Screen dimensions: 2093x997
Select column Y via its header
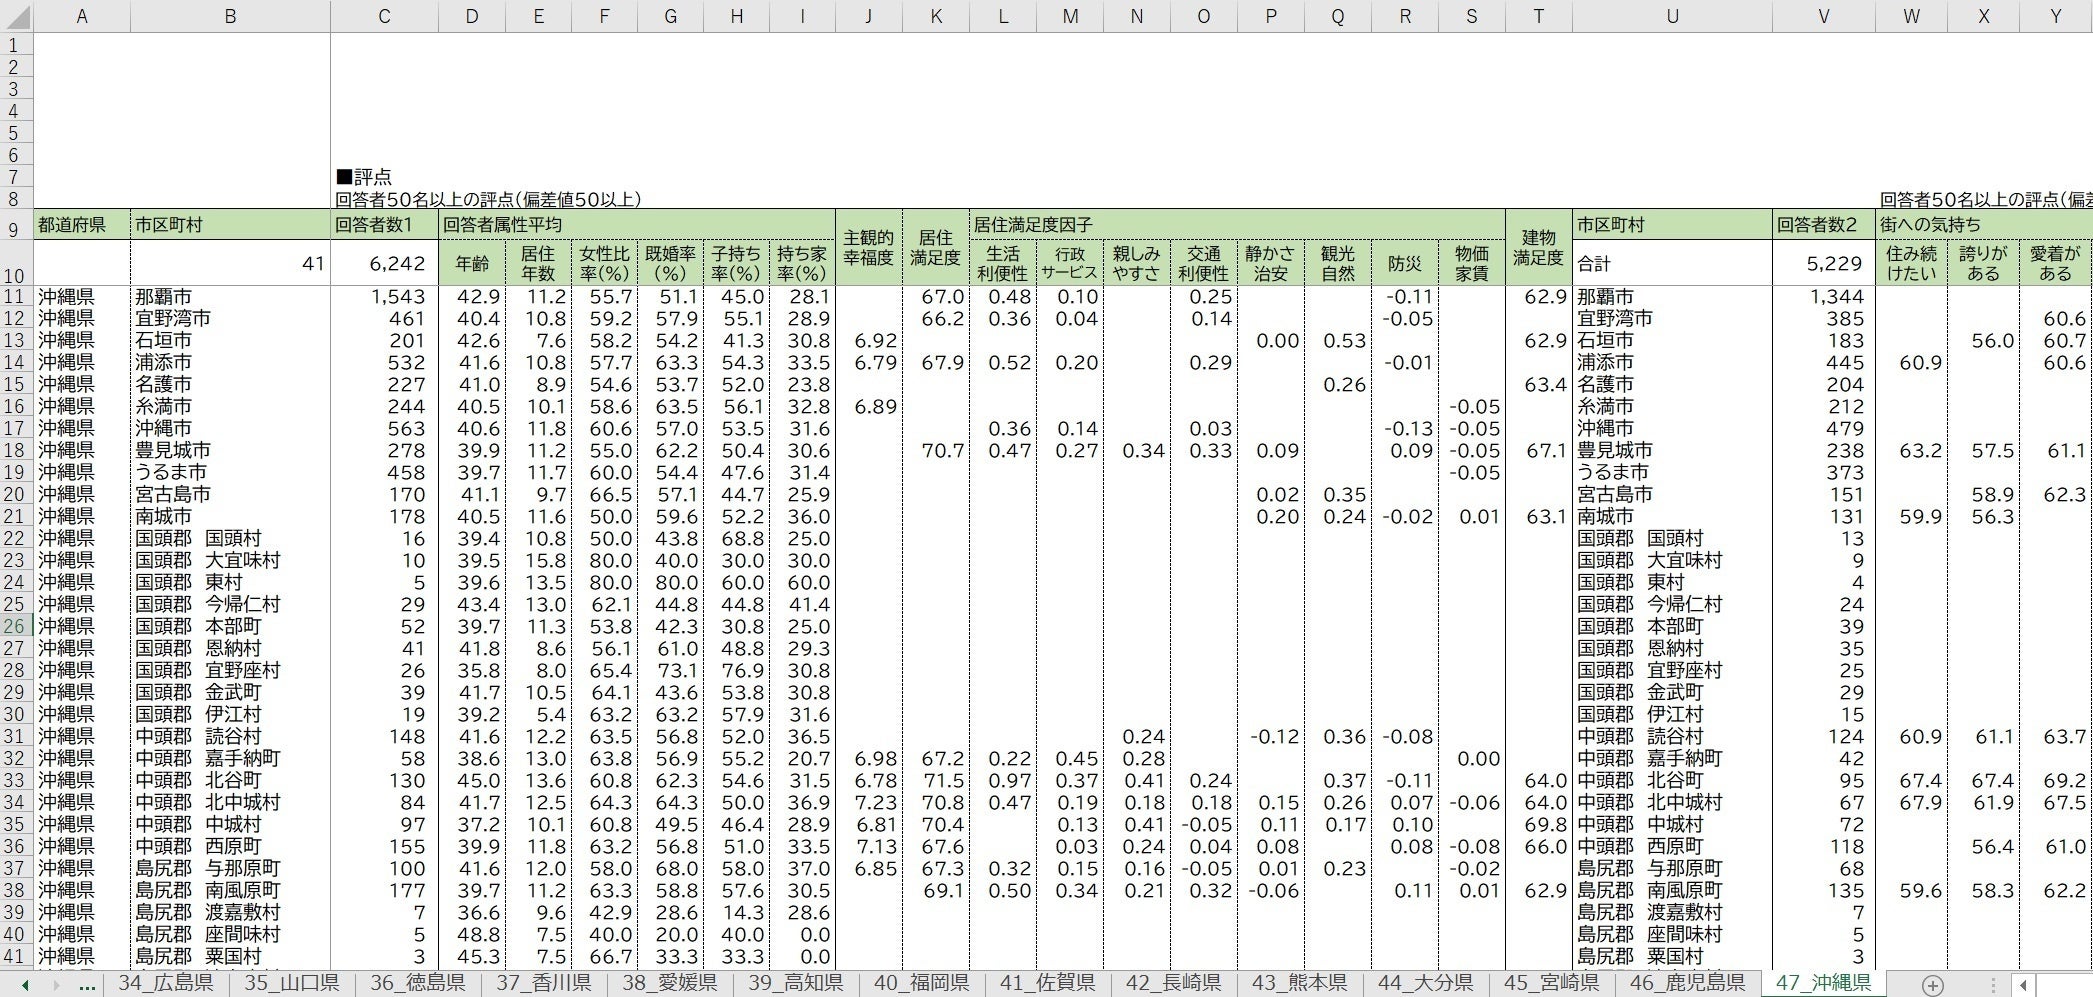coord(2055,16)
